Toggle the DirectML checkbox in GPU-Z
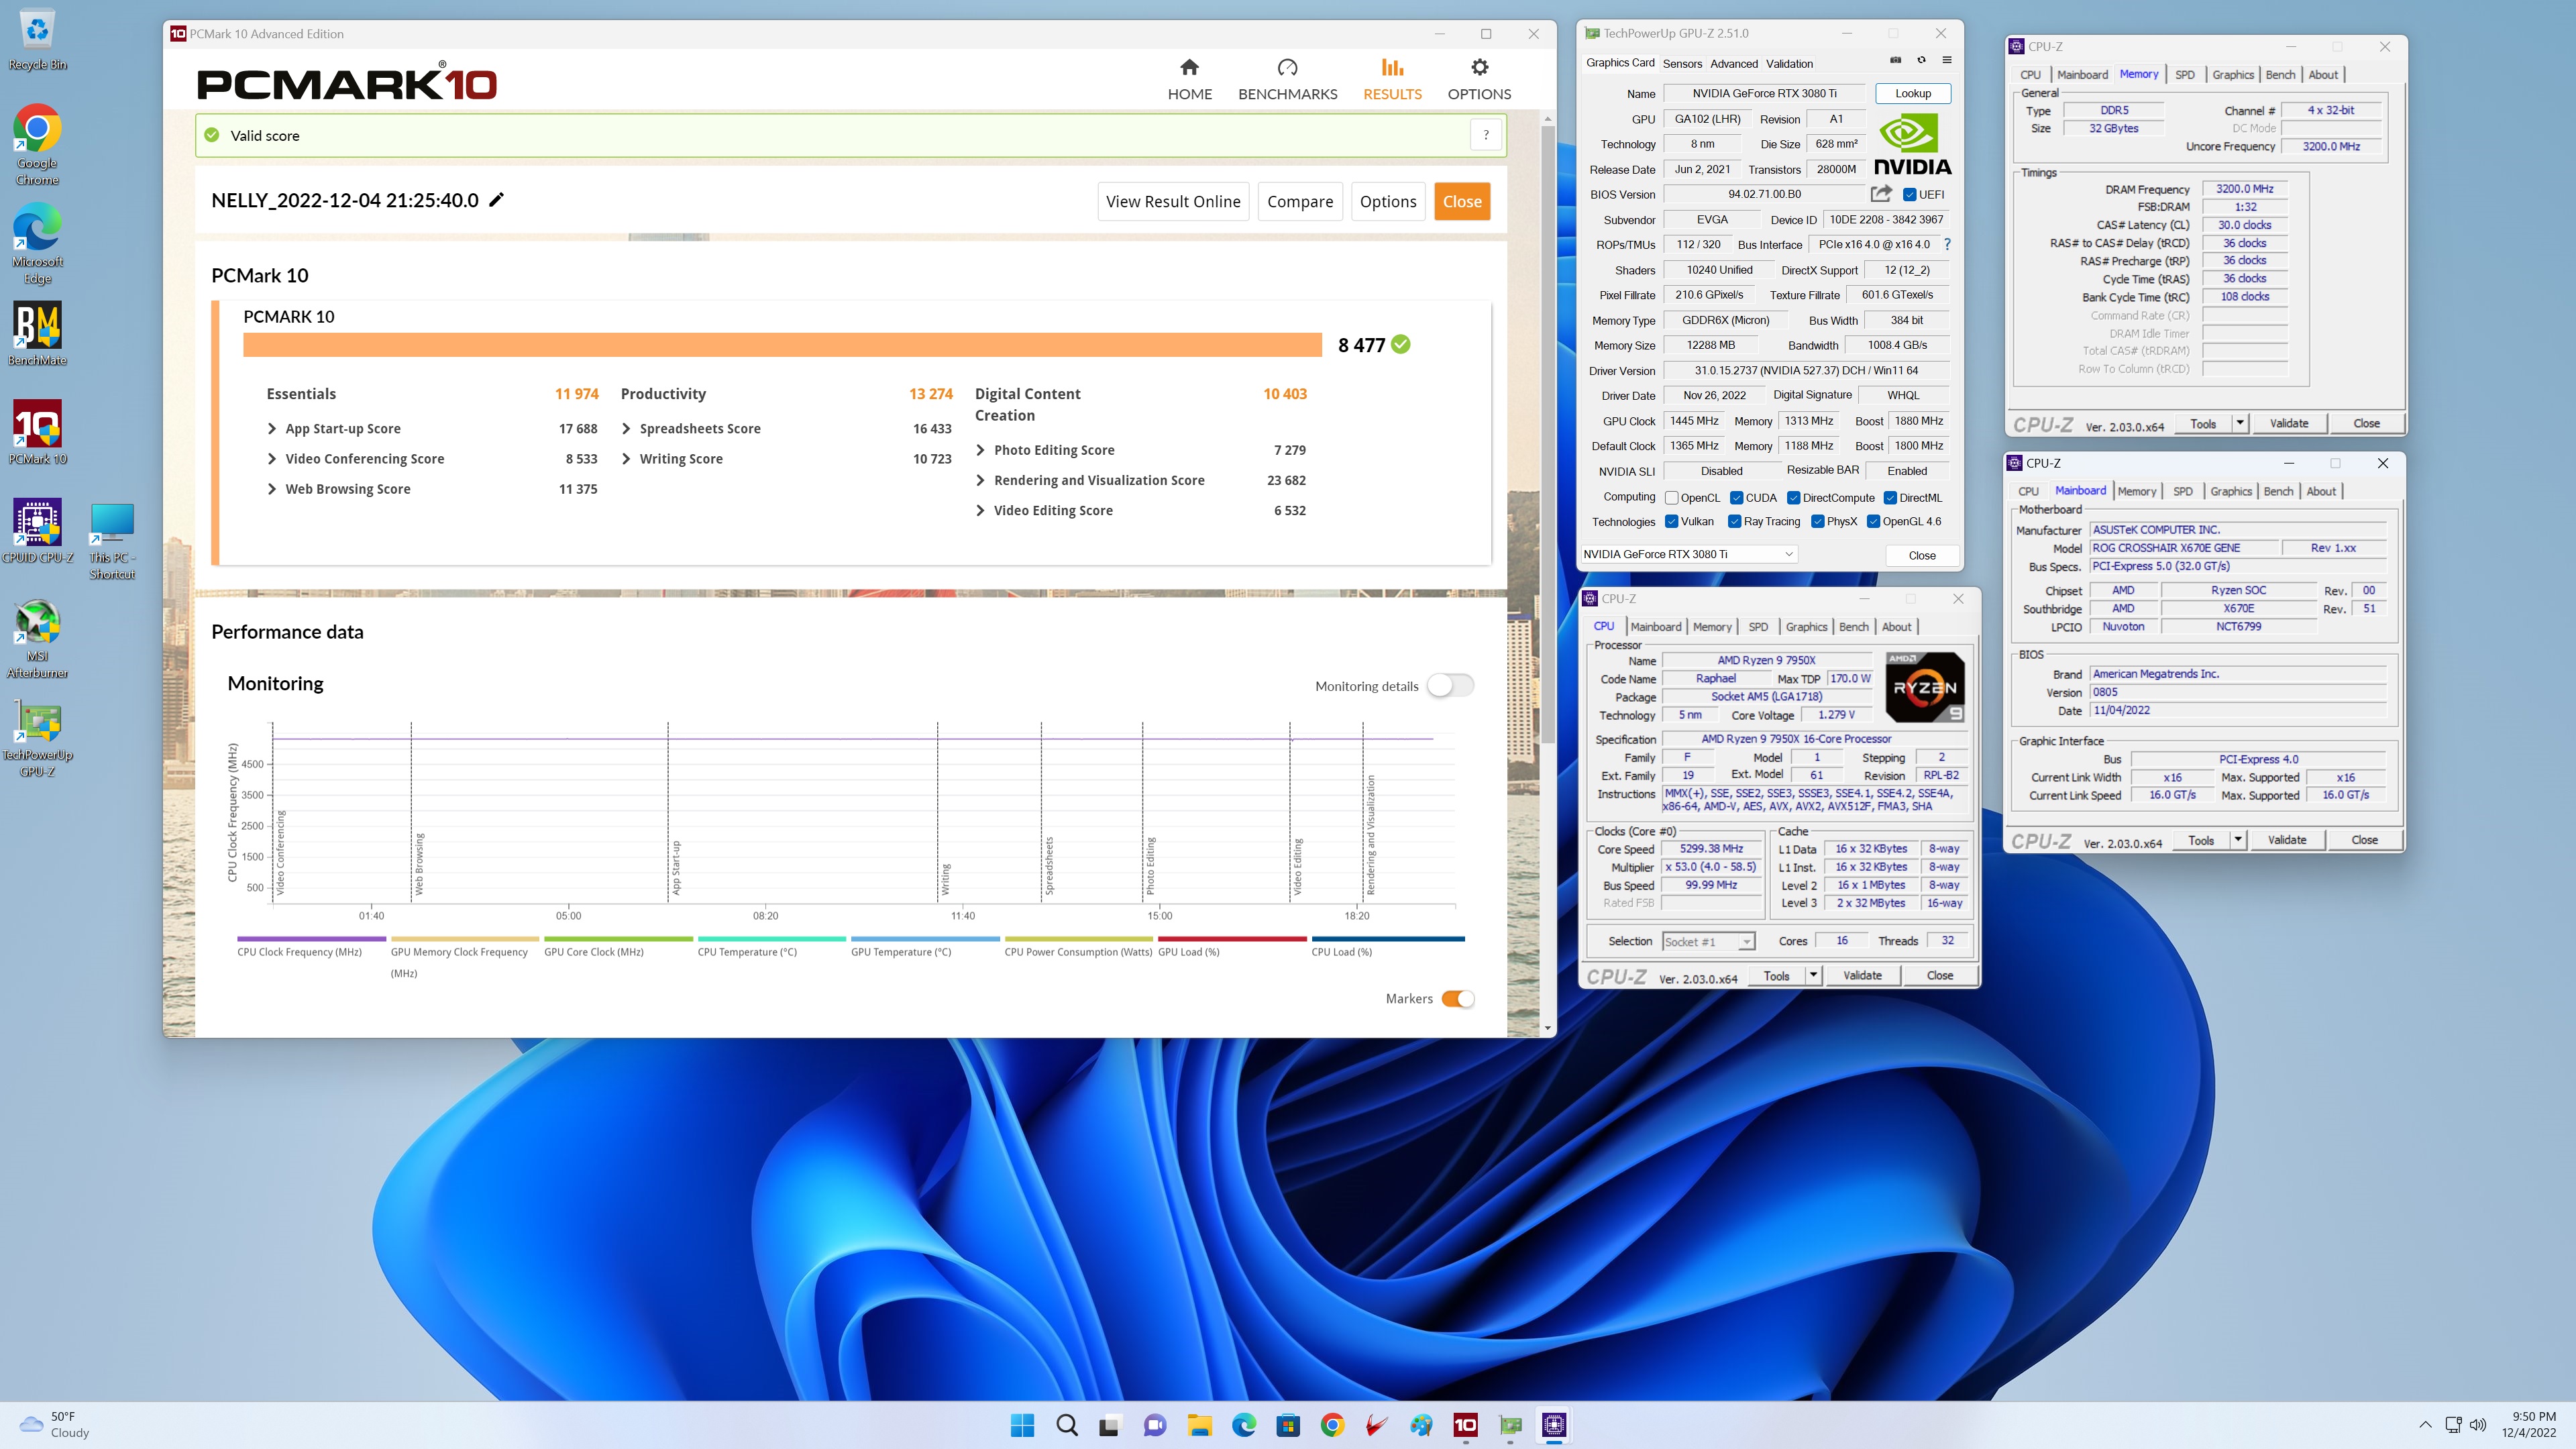Viewport: 2576px width, 1449px height. coord(1890,498)
